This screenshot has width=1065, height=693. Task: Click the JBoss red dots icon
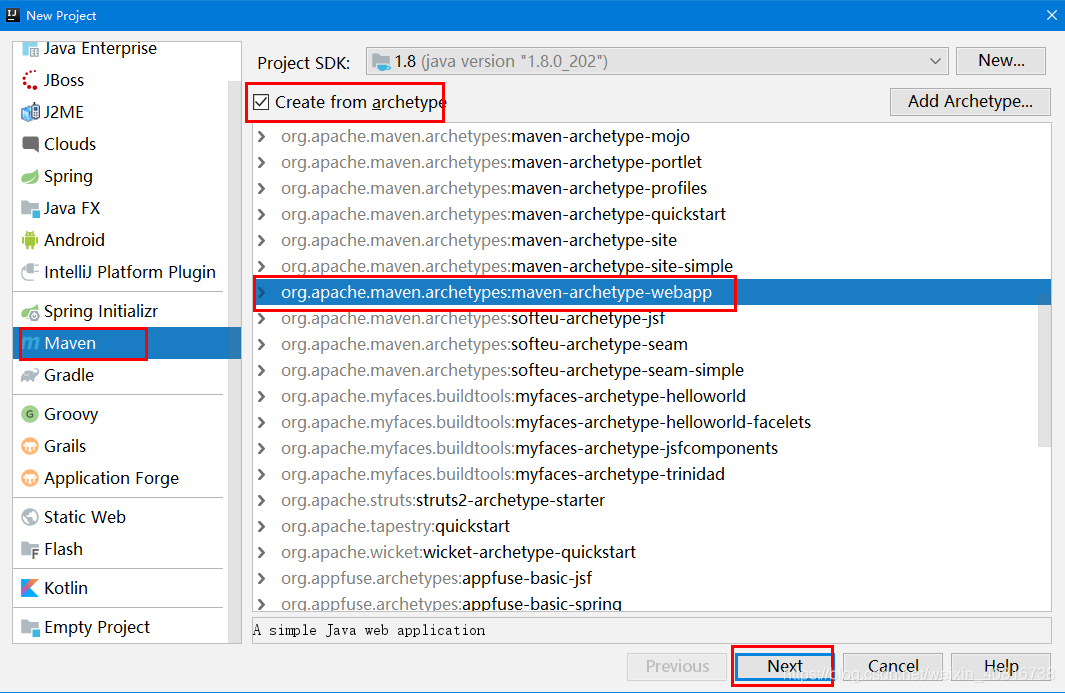click(x=30, y=80)
